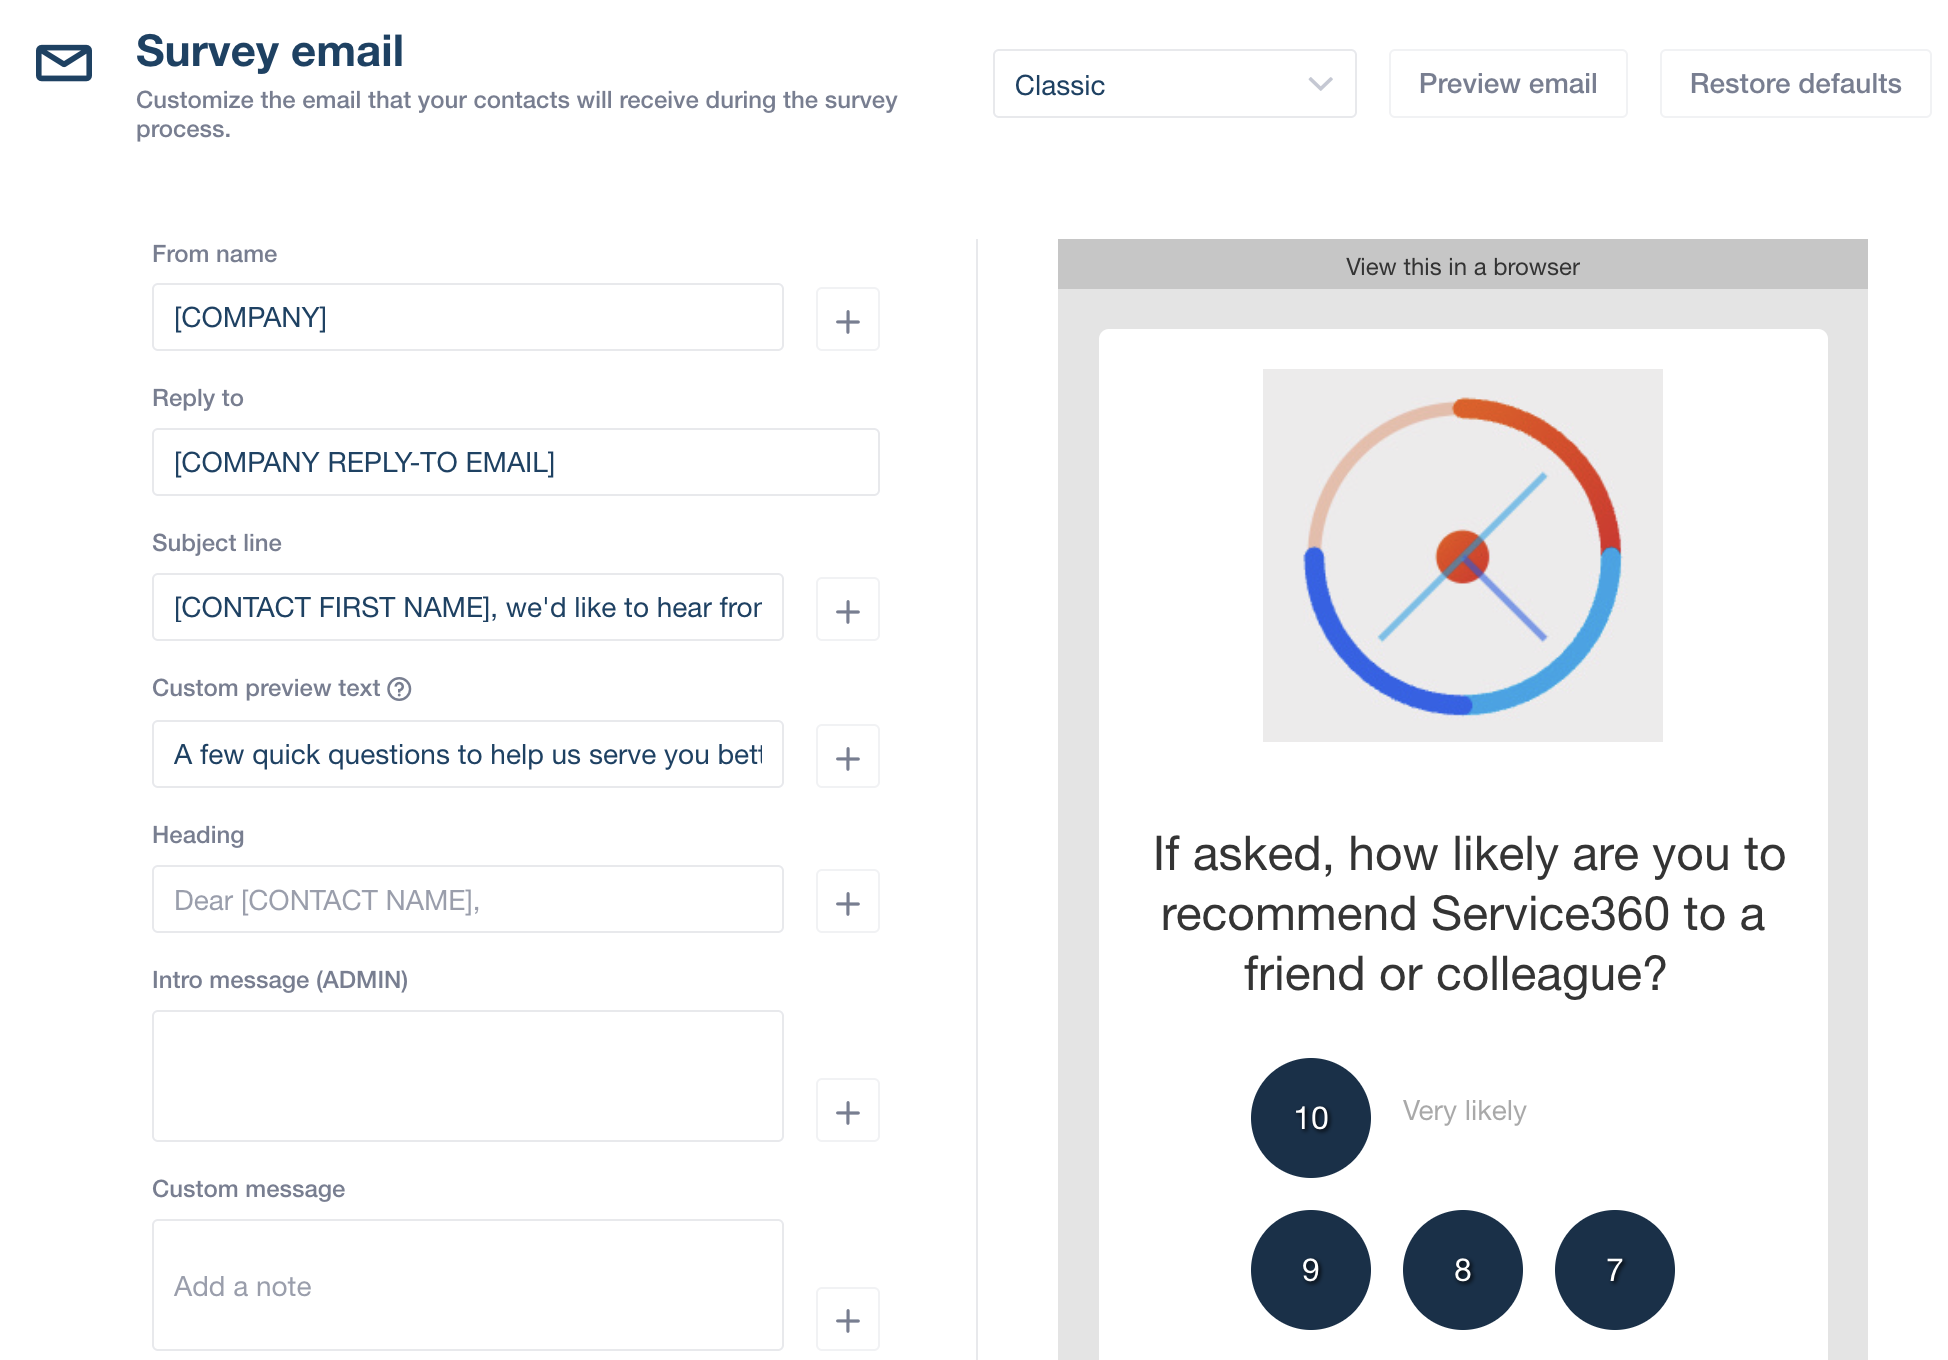Click plus icon next to Intro message
Viewport: 1948px width, 1360px height.
847,1111
